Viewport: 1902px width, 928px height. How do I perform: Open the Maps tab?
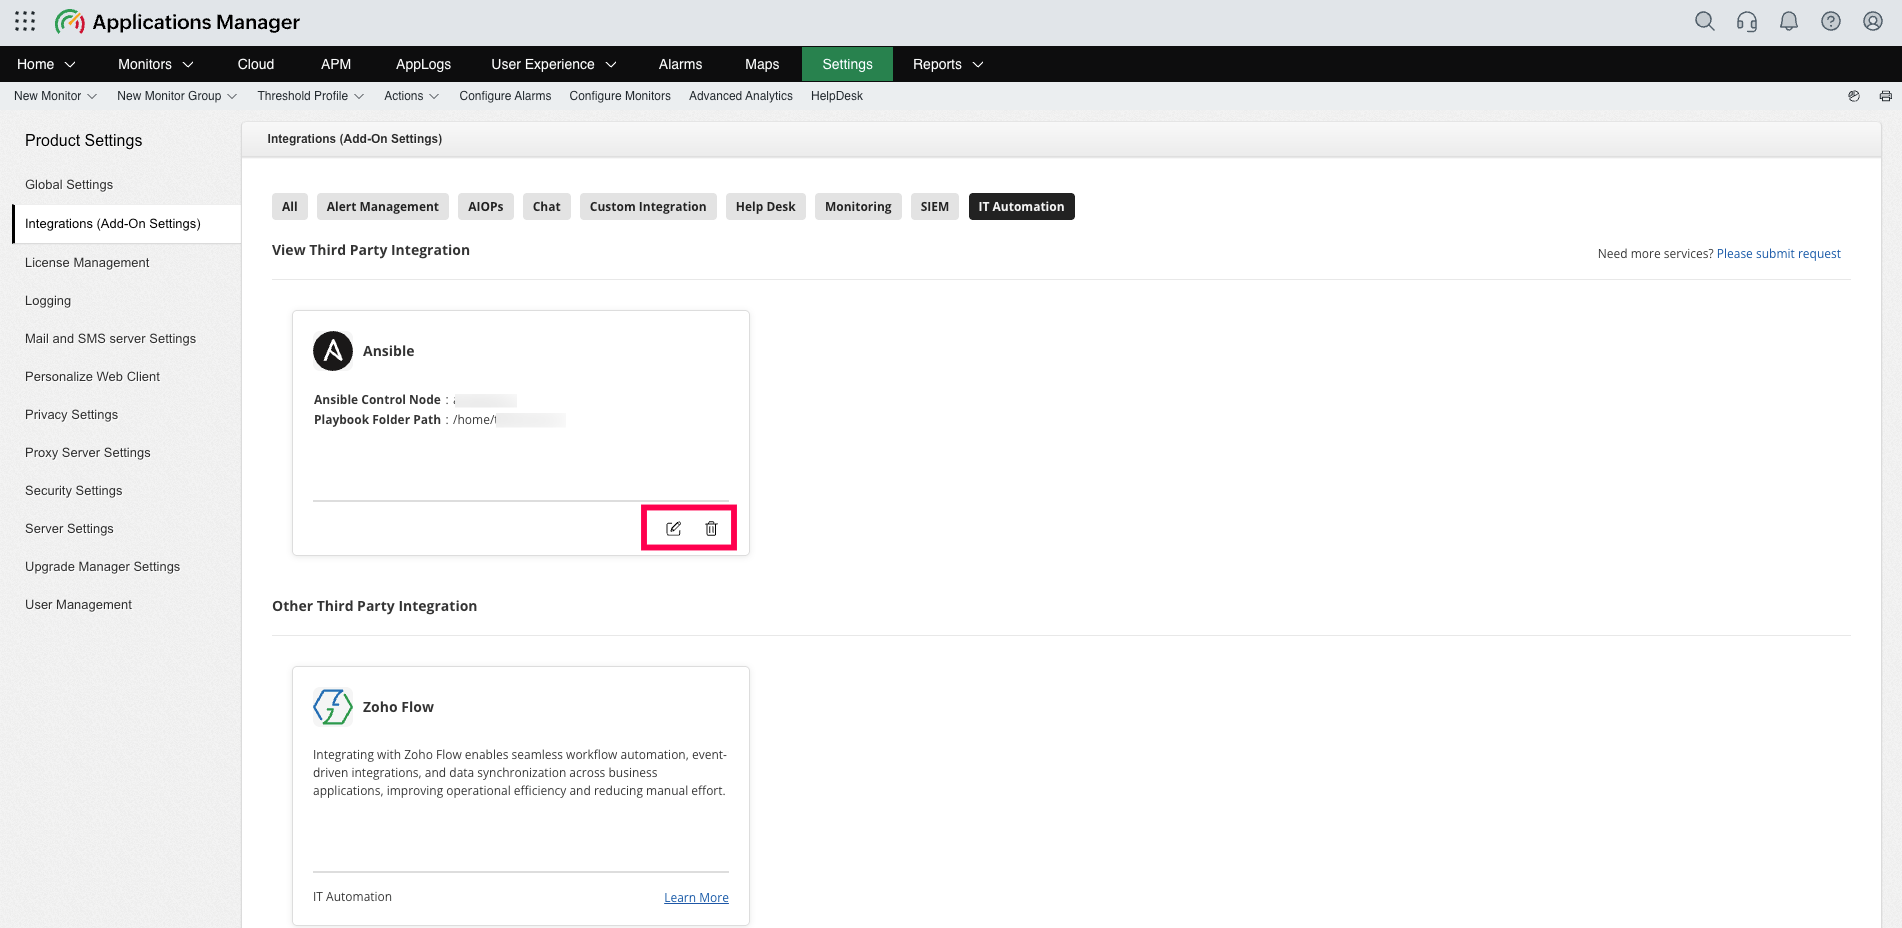[x=762, y=64]
